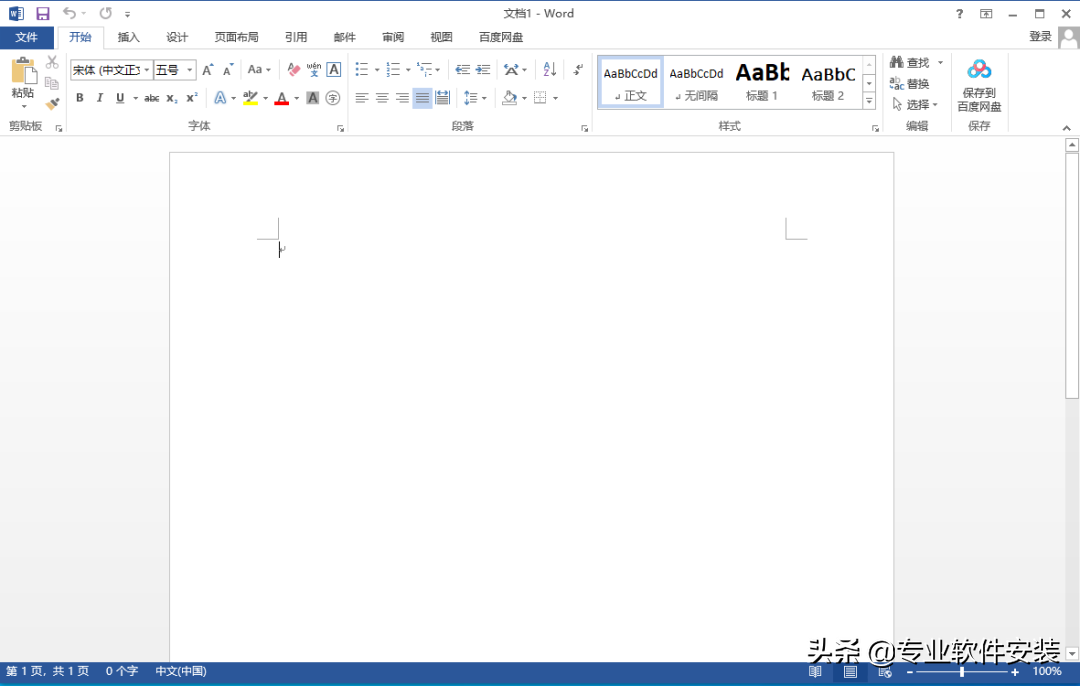Click the Paste clipboard icon
The width and height of the screenshot is (1080, 686).
(23, 71)
